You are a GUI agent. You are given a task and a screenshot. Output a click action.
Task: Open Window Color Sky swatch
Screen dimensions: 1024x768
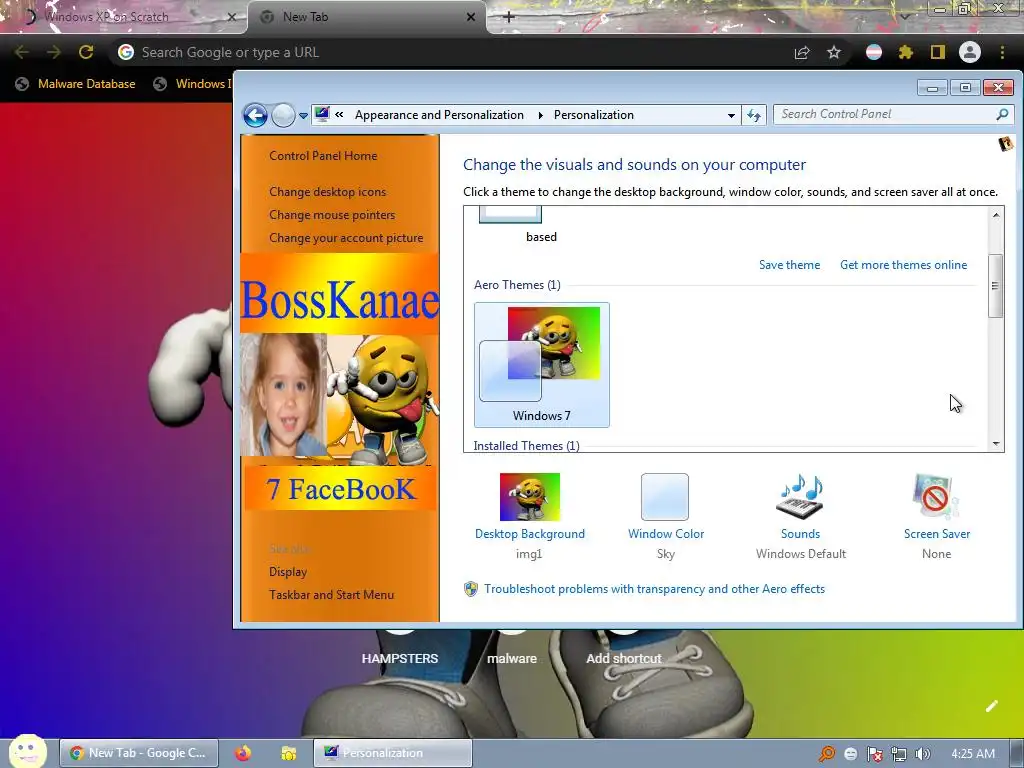click(665, 497)
